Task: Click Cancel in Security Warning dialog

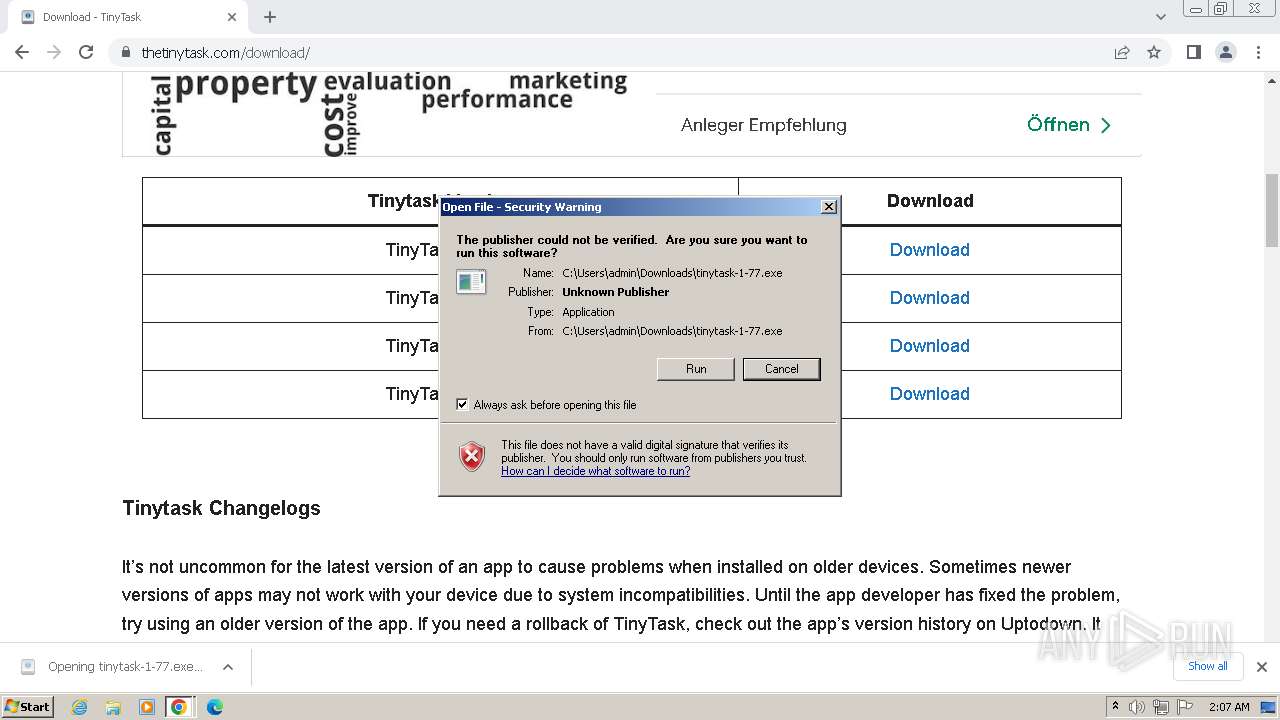Action: [781, 369]
